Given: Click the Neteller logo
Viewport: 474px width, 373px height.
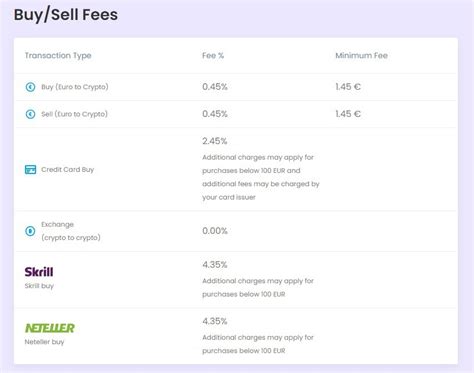Looking at the screenshot, I should pos(50,328).
